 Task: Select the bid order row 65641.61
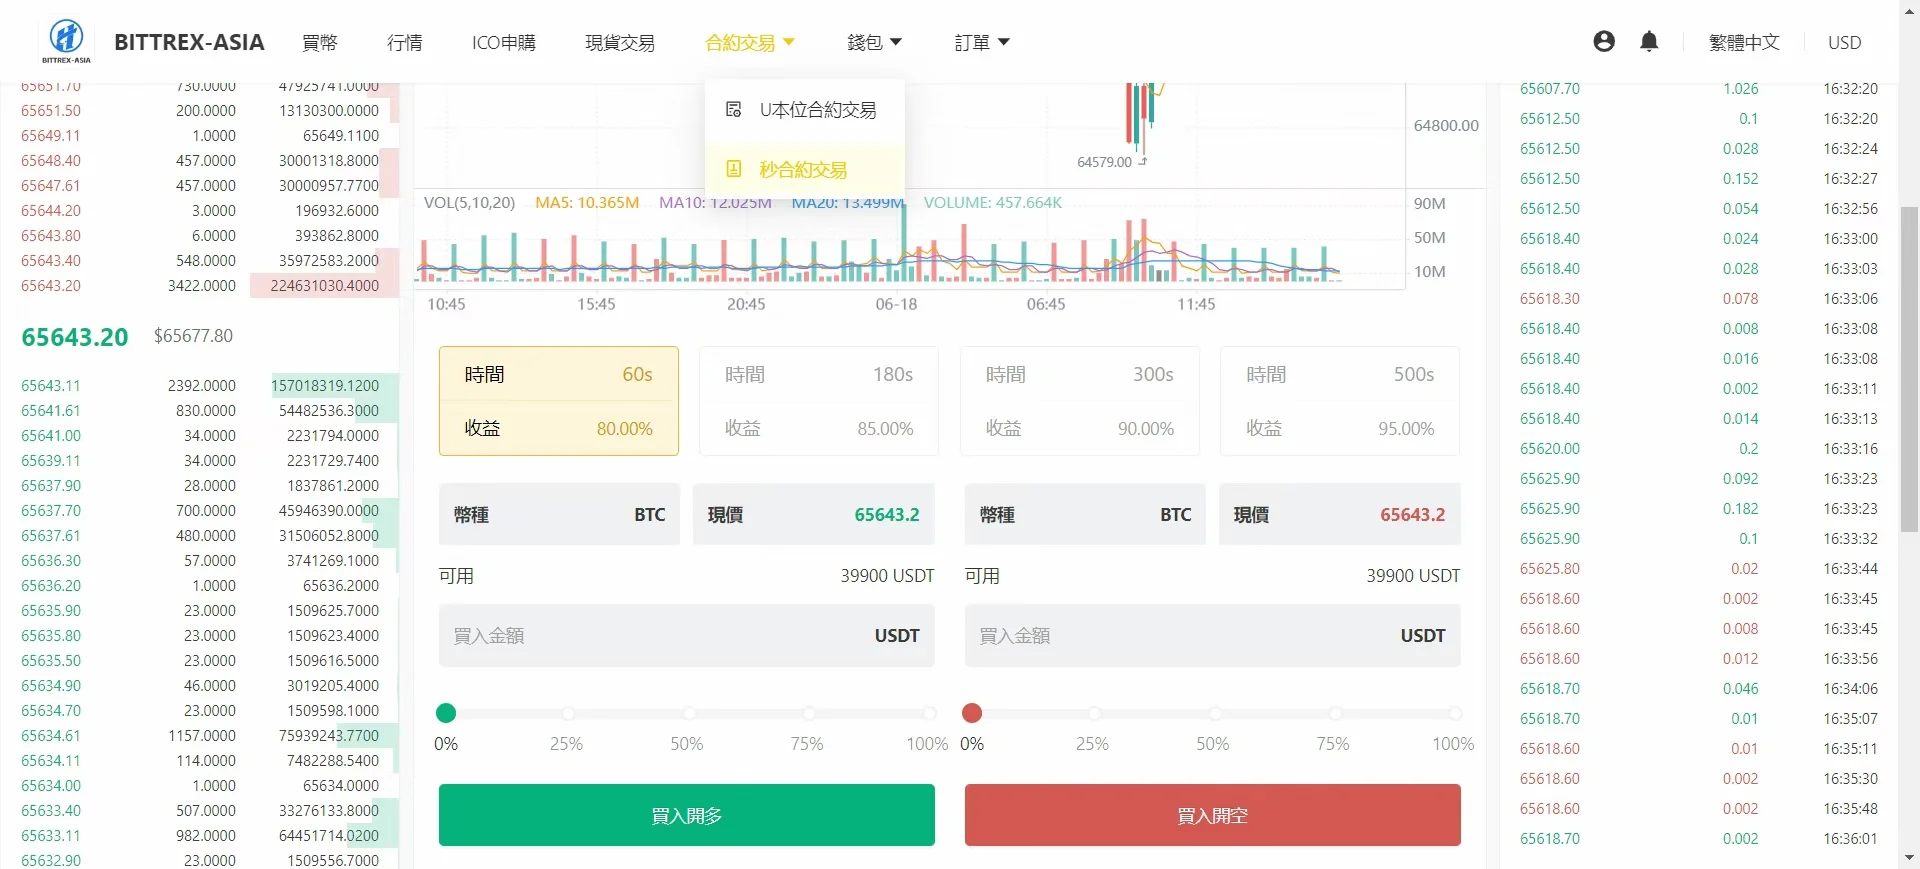[x=200, y=410]
